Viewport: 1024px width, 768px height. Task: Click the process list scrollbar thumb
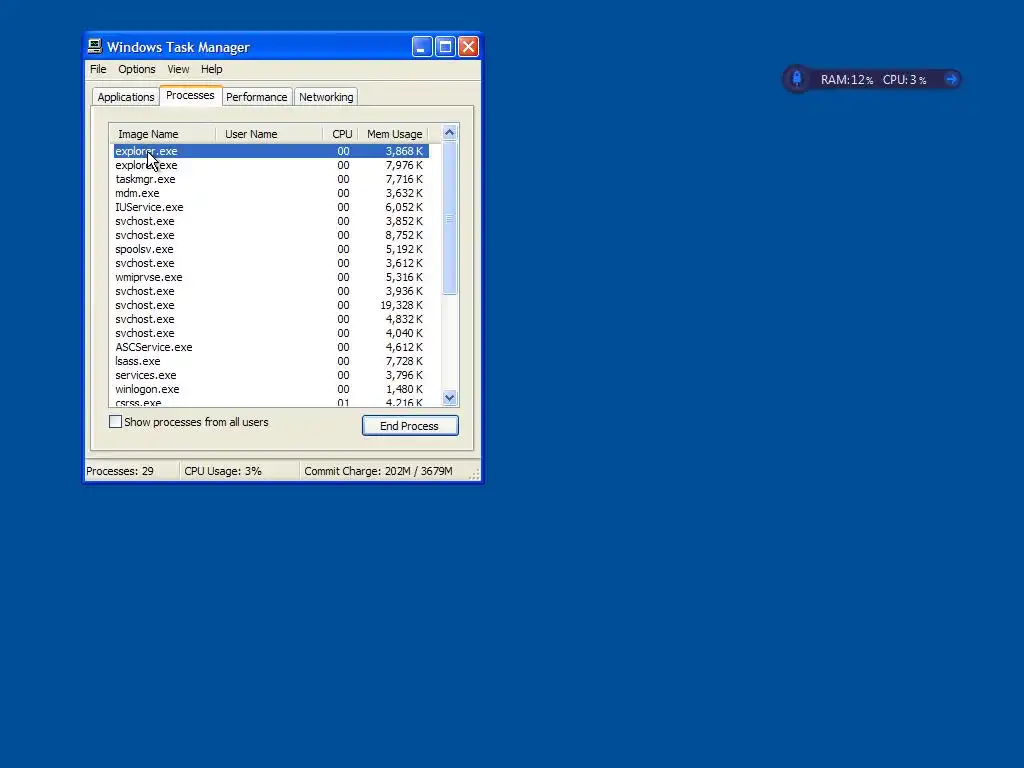pos(449,218)
